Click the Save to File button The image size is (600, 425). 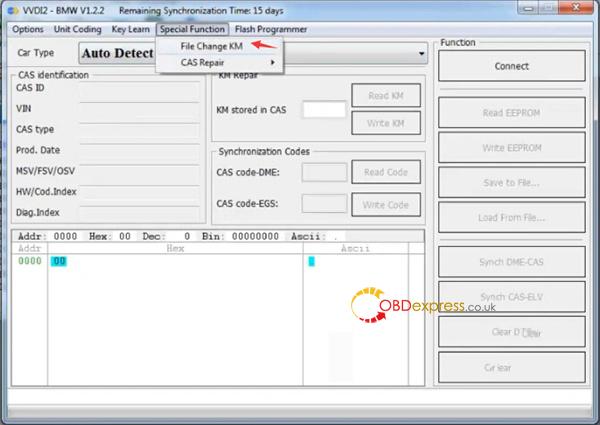pos(512,183)
